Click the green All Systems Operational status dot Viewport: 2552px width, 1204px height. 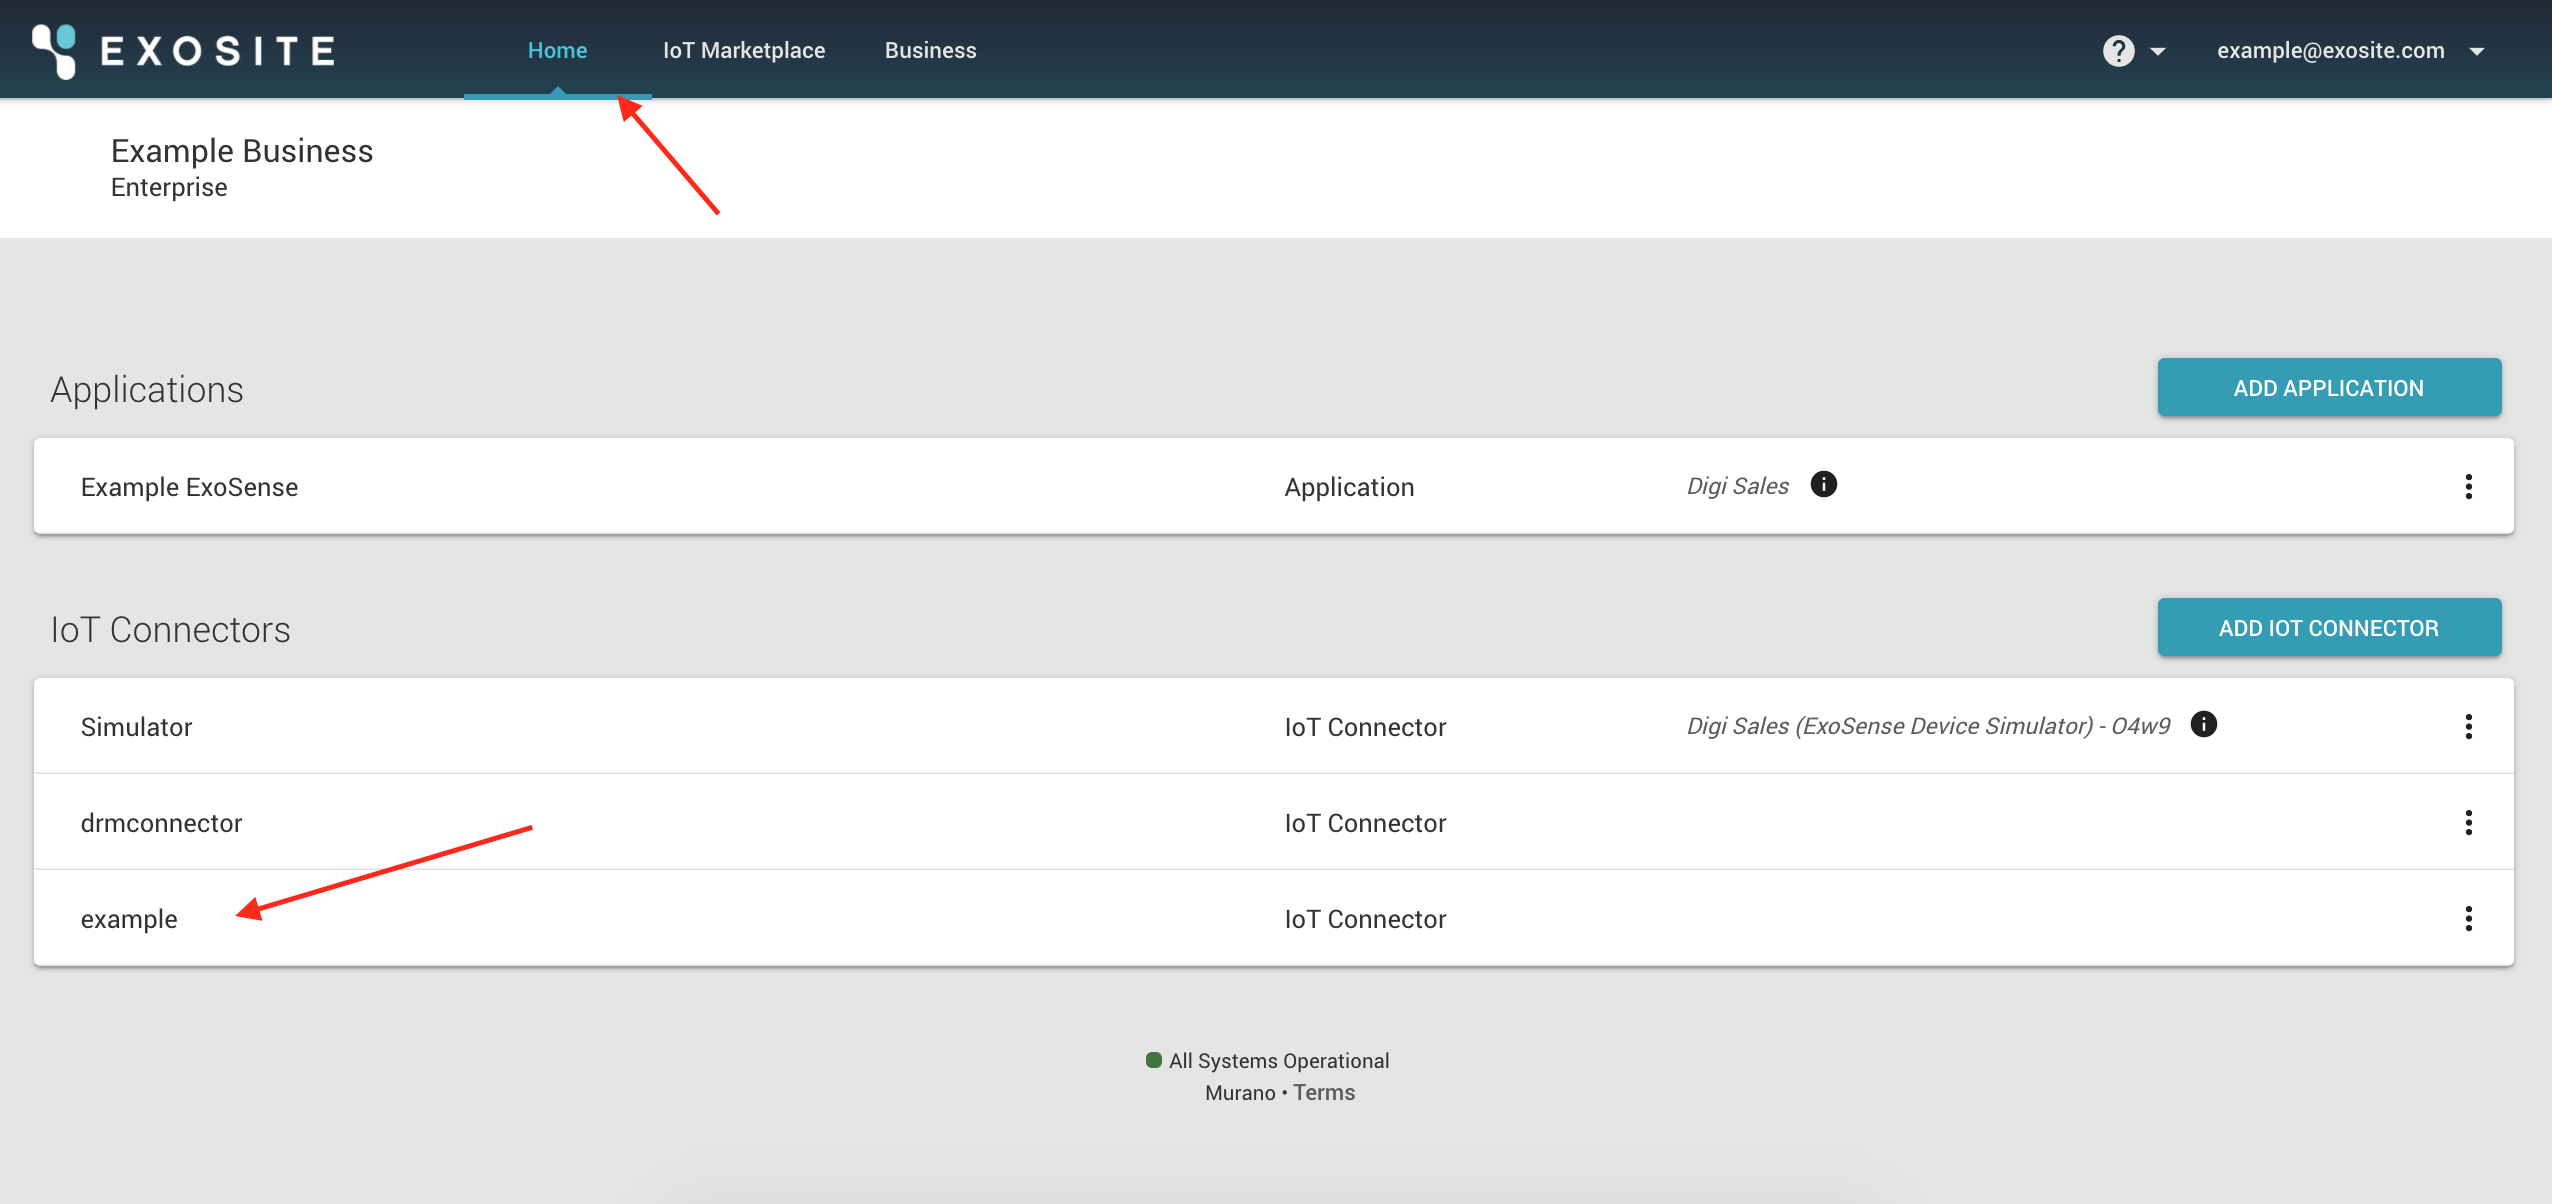pyautogui.click(x=1152, y=1059)
